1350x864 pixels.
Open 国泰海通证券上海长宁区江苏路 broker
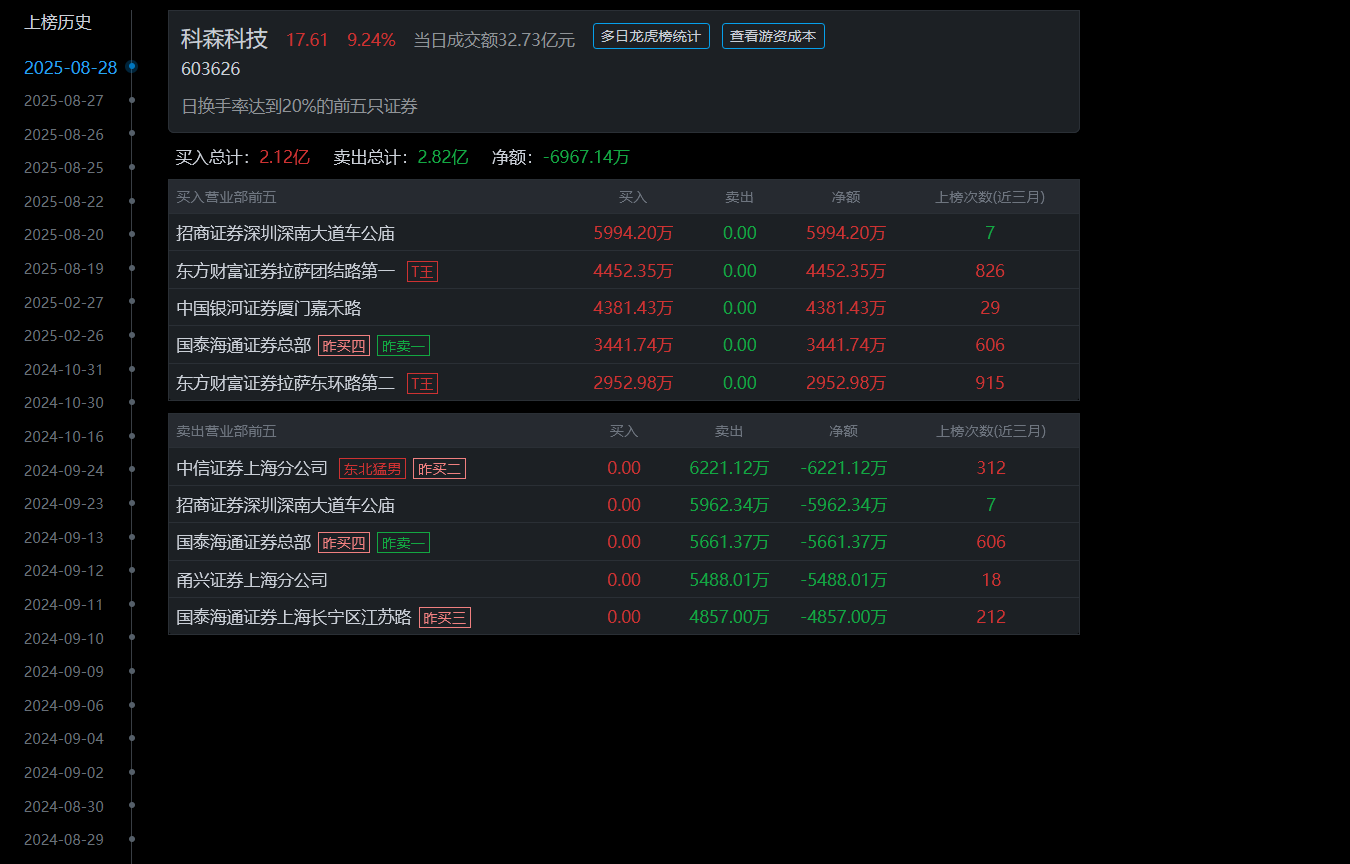(294, 617)
